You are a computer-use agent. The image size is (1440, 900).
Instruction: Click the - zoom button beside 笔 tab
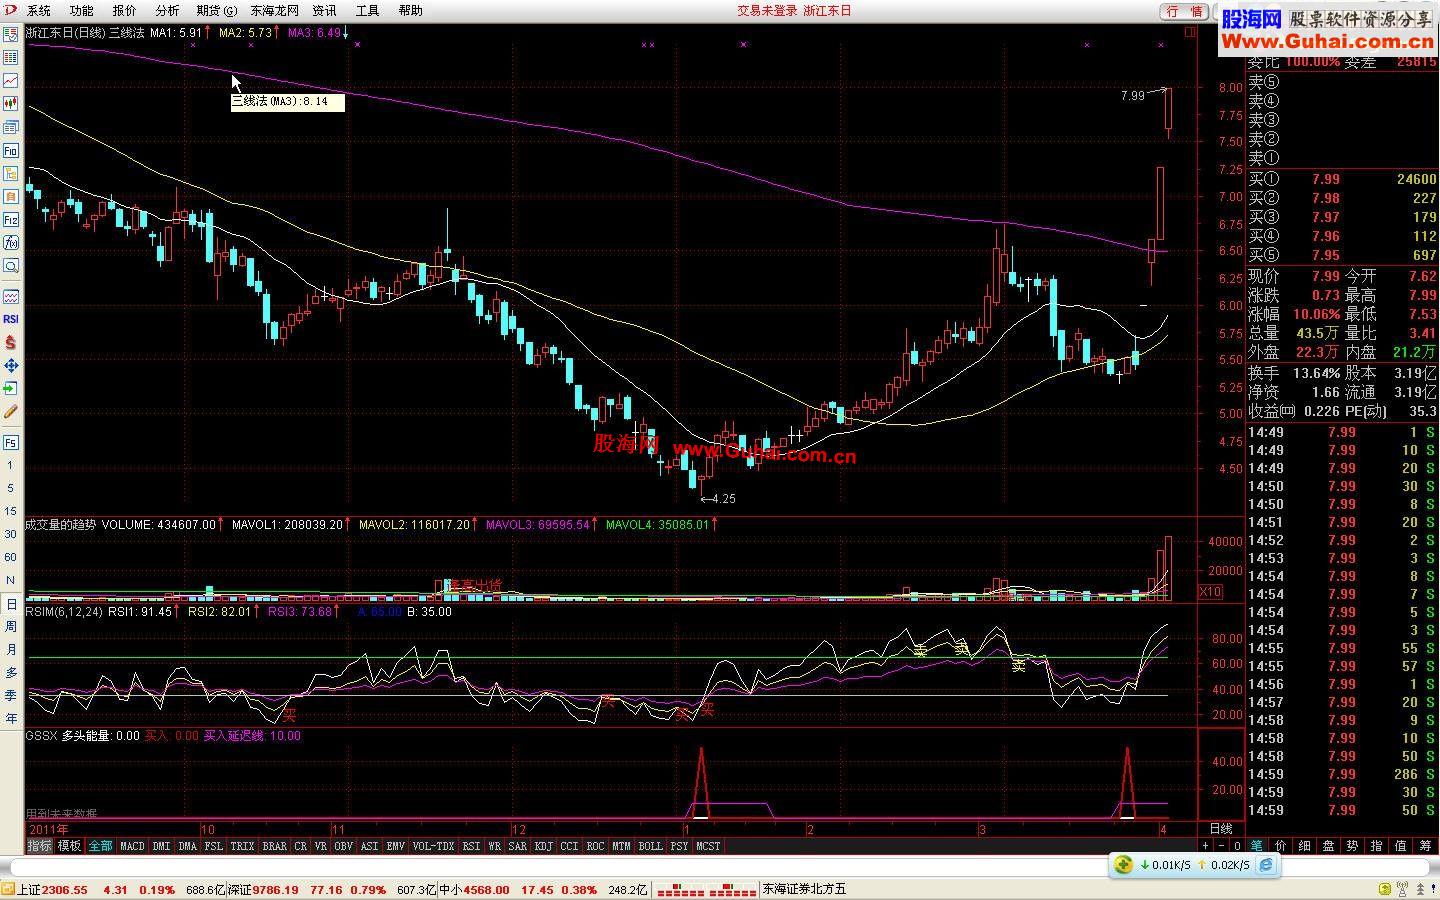[x=1219, y=846]
